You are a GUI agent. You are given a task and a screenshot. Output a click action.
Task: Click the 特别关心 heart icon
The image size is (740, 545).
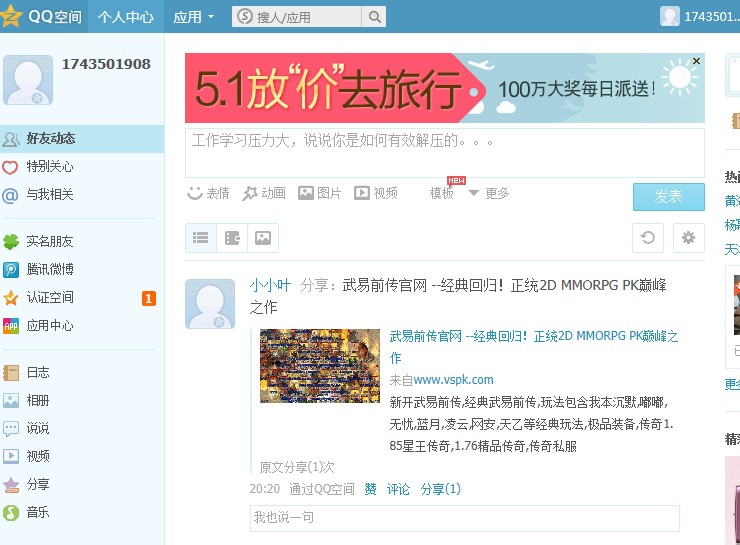10,167
